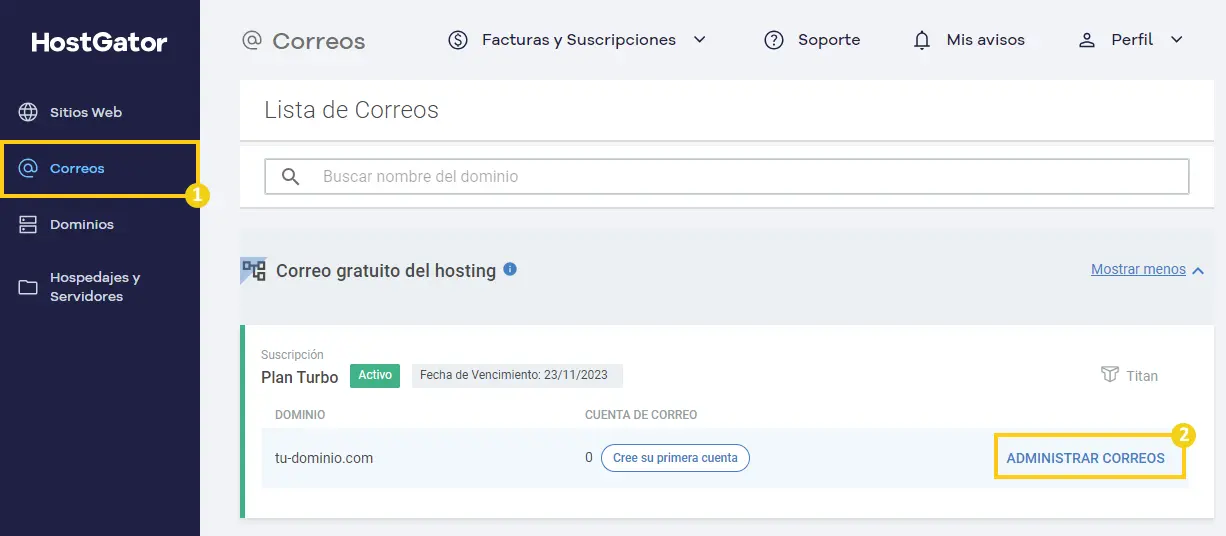Screen dimensions: 1226x536
Task: Click the info icon next to Correo gratuito
Action: click(510, 269)
